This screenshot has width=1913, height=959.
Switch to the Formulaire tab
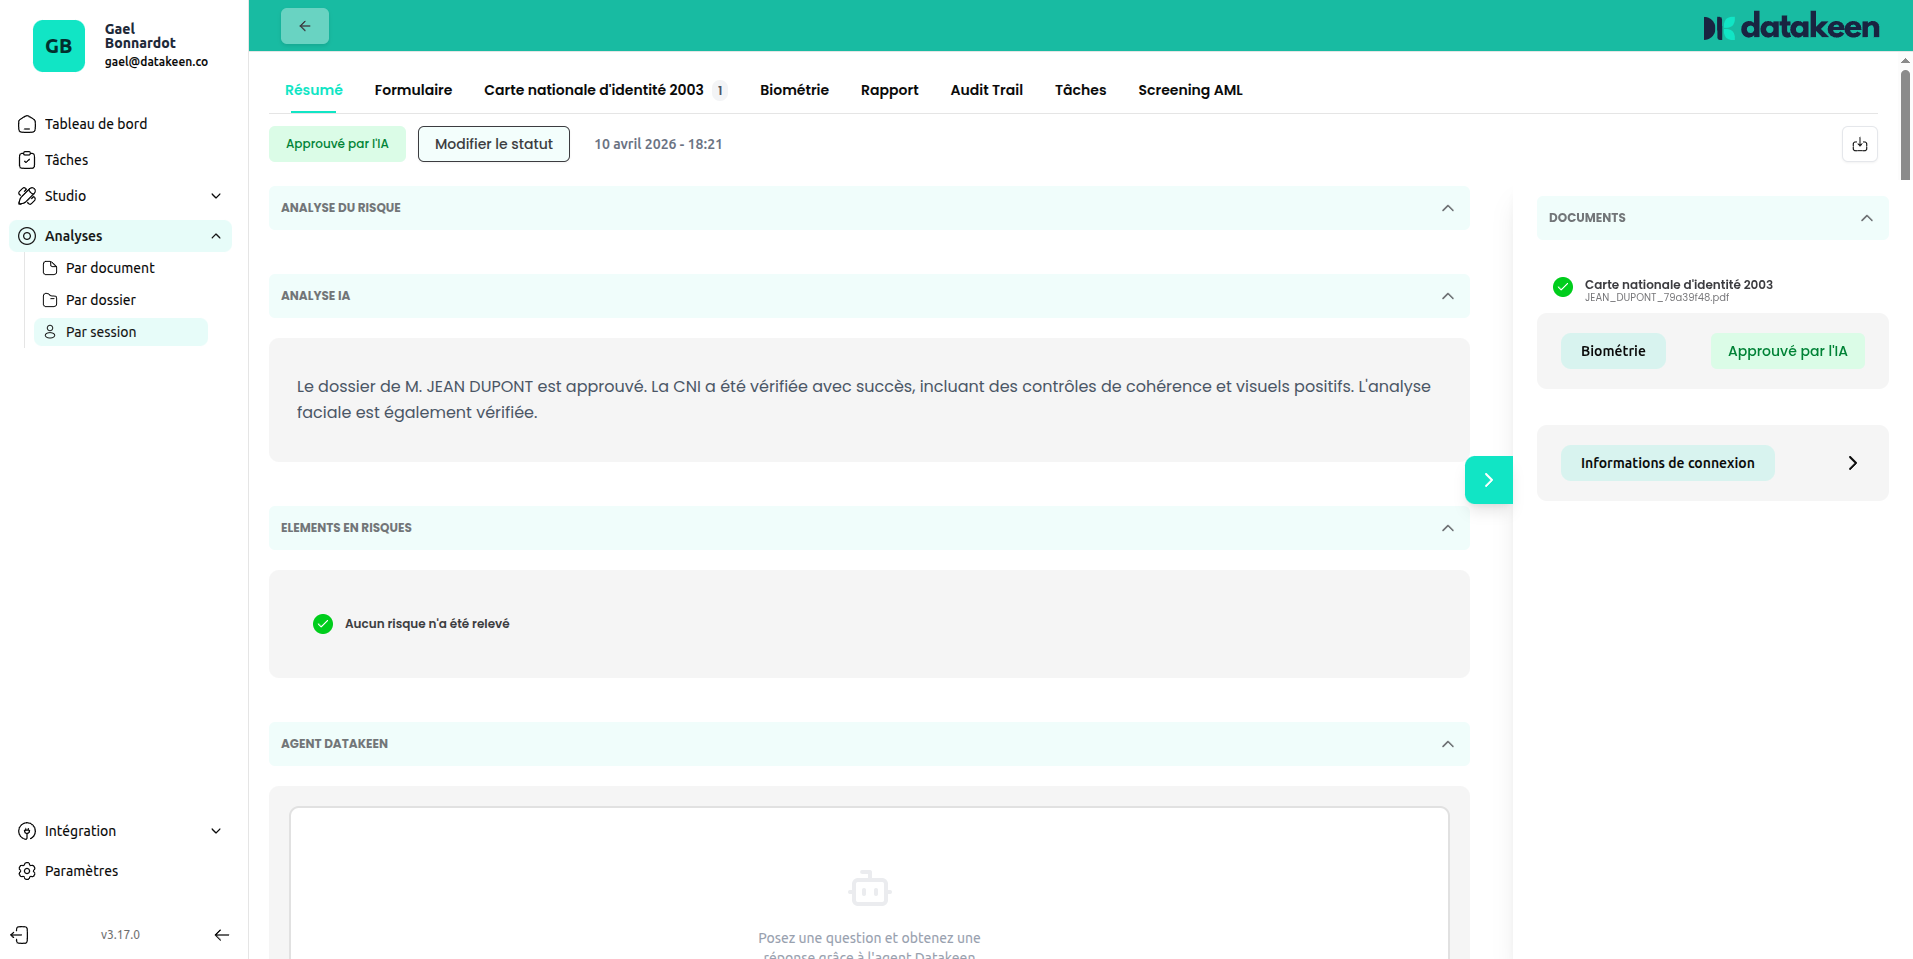(413, 90)
